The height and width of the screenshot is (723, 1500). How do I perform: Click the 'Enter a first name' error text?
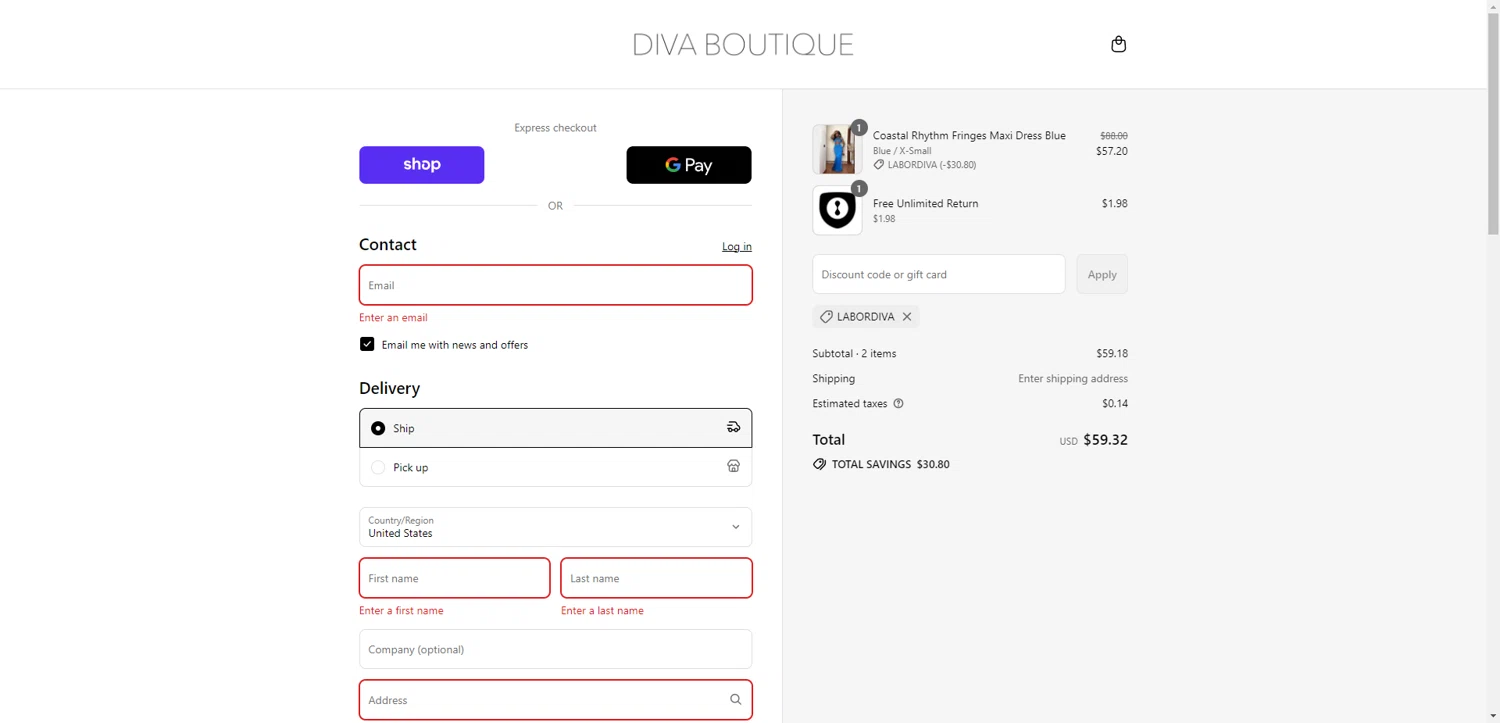[401, 610]
